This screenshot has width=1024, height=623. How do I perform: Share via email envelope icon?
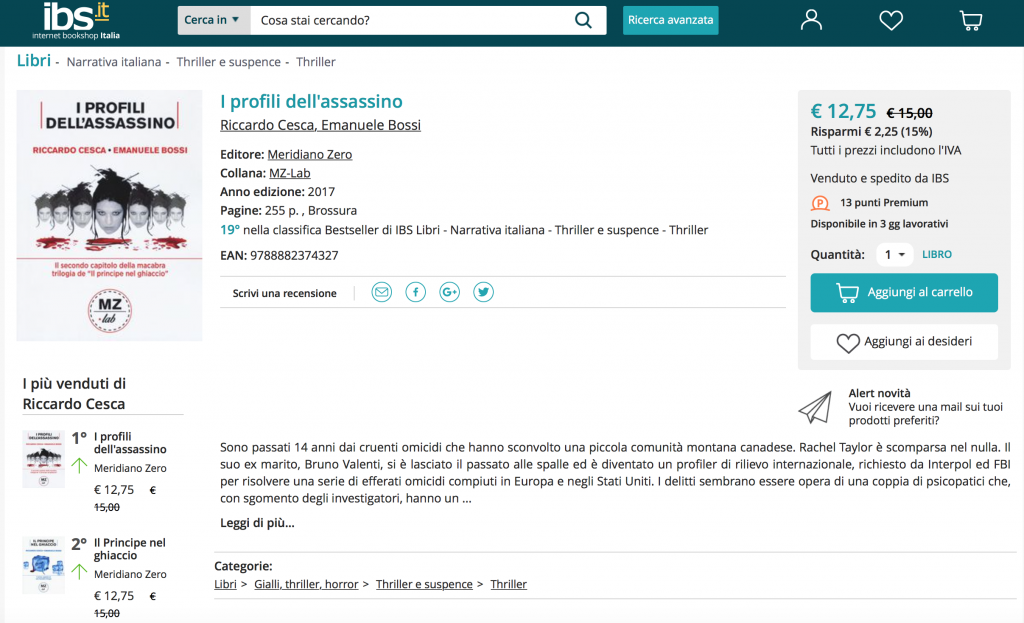(381, 292)
